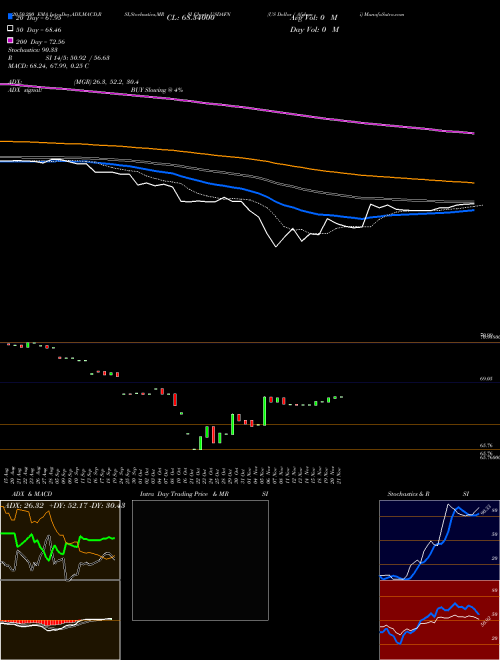Click the '200 Day = 72.56' legend text
This screenshot has height=660, width=500.
tap(40, 42)
